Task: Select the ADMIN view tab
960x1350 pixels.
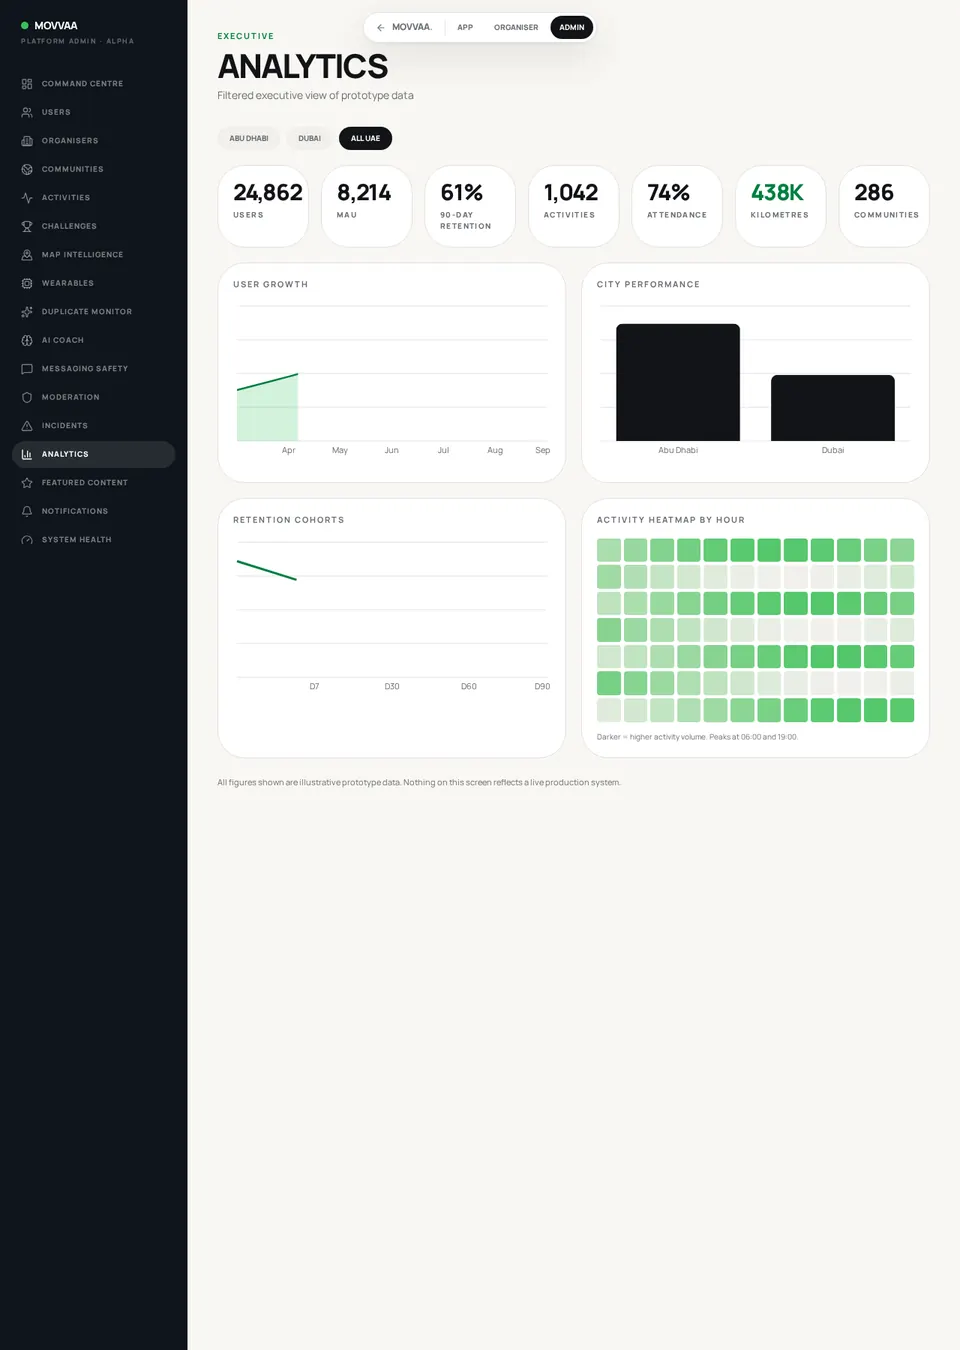Action: (x=572, y=28)
